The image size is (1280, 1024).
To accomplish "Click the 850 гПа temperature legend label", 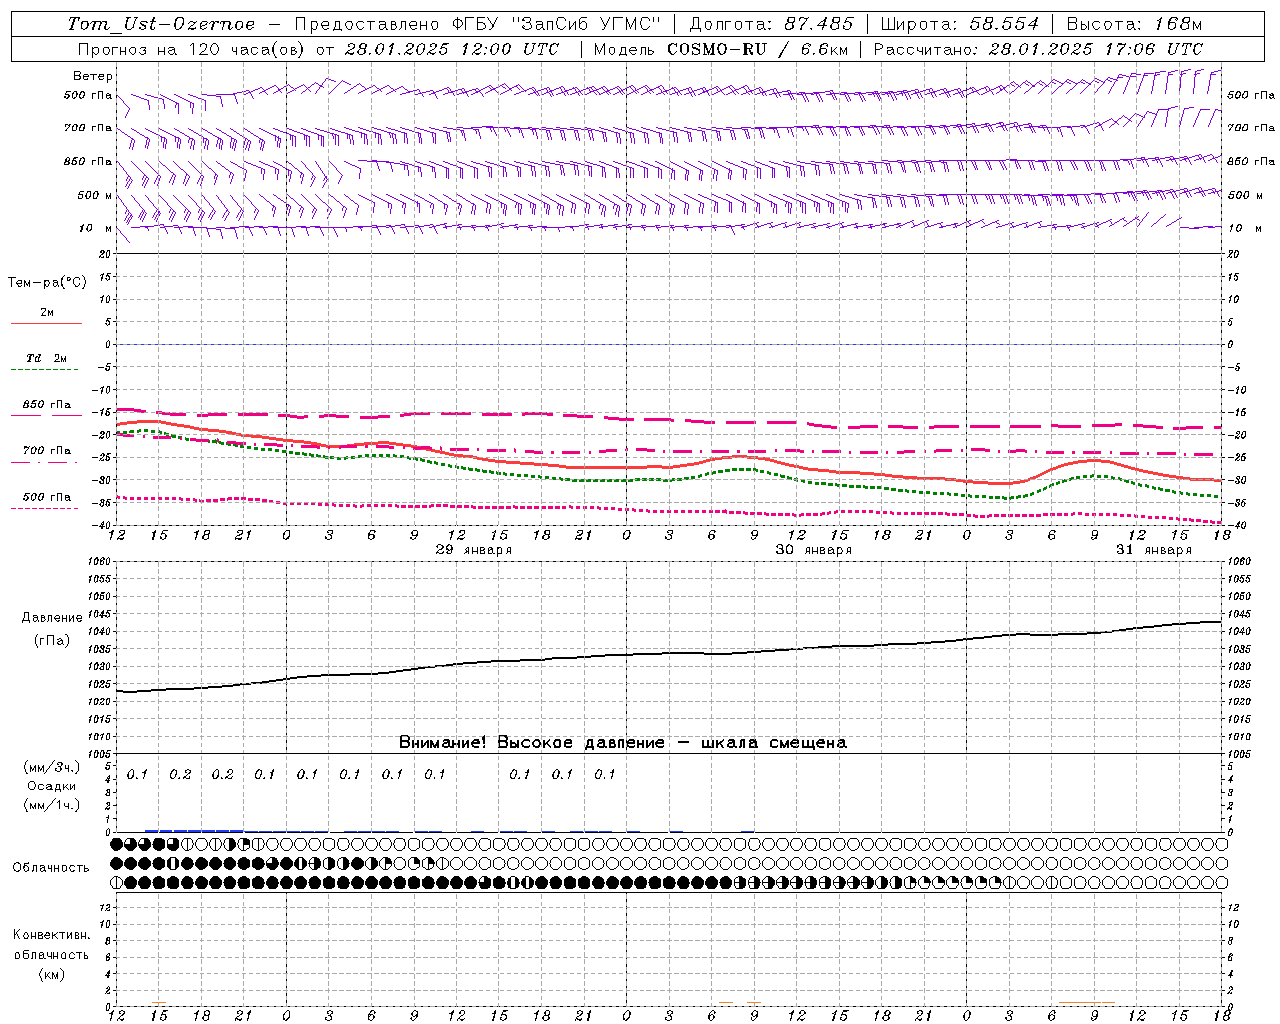I will pyautogui.click(x=47, y=405).
